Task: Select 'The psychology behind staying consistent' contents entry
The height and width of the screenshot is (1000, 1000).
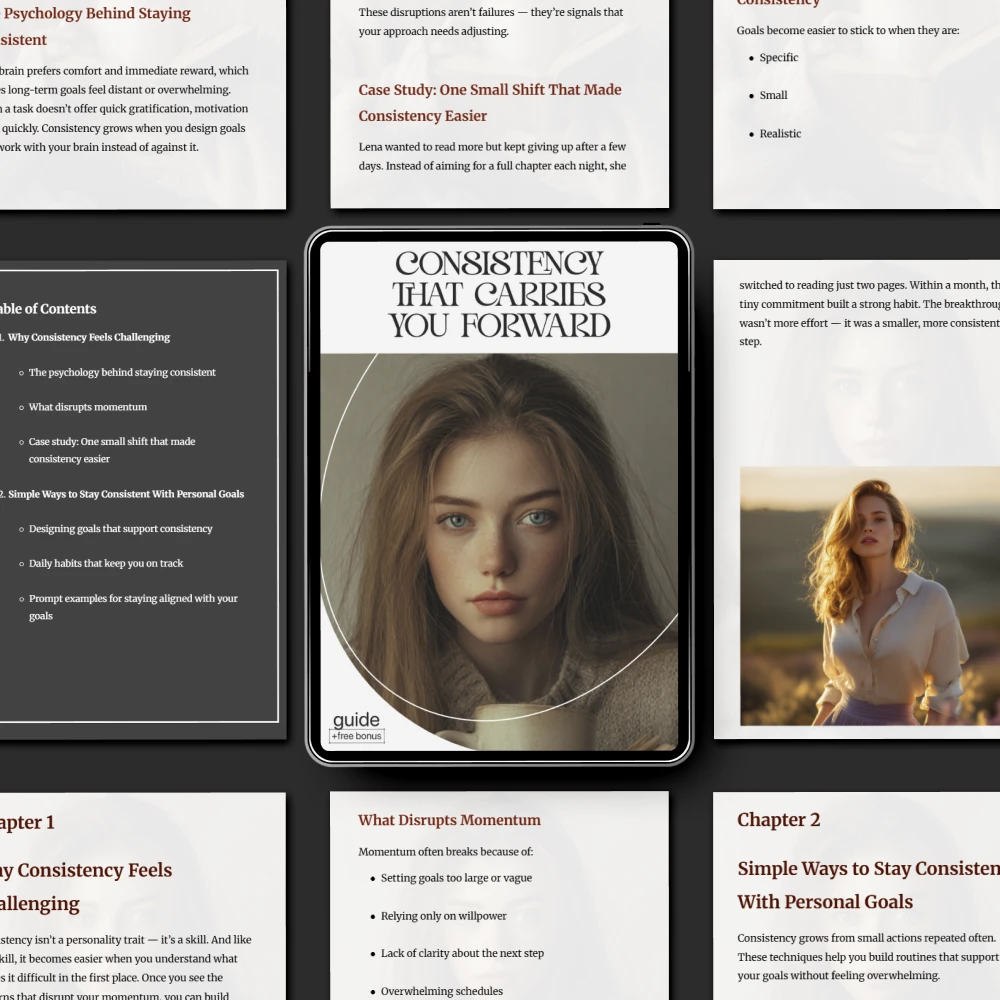Action: tap(122, 373)
